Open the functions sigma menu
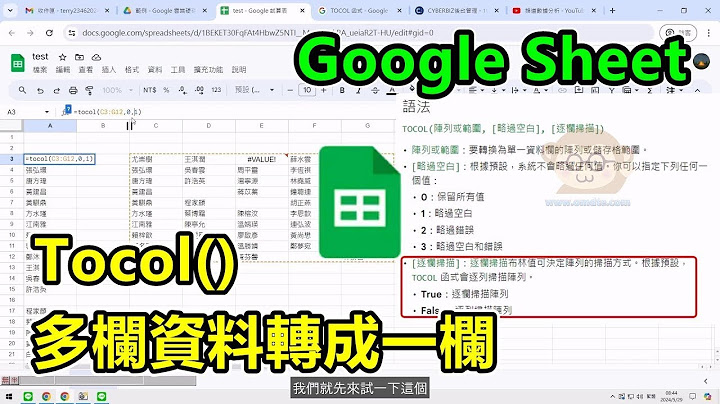Screen dimensions: 720x404 pyautogui.click(x=650, y=90)
